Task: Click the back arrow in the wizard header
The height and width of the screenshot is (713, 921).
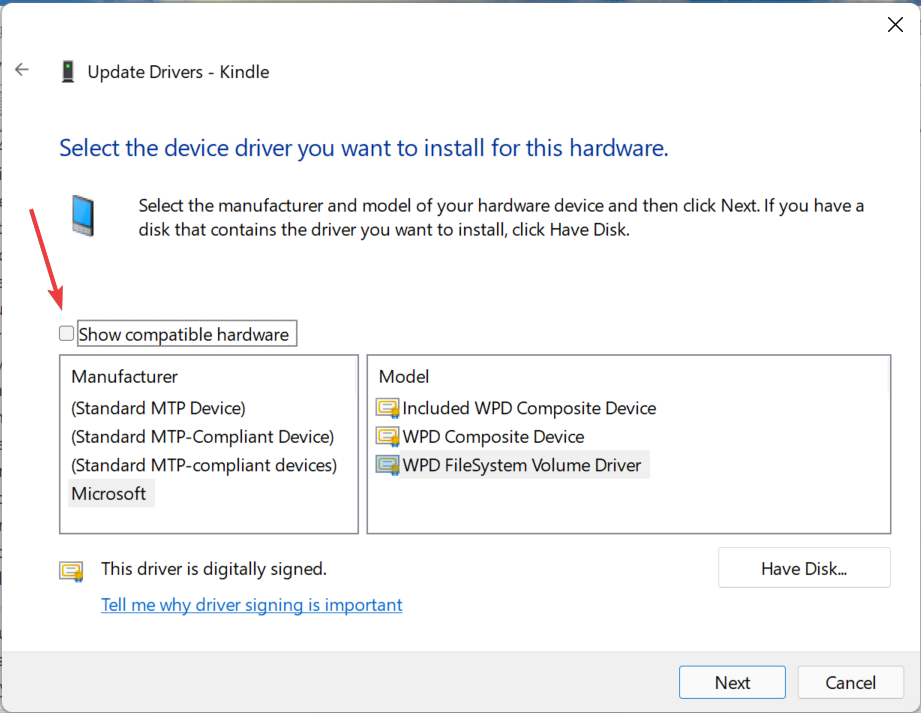Action: point(22,71)
